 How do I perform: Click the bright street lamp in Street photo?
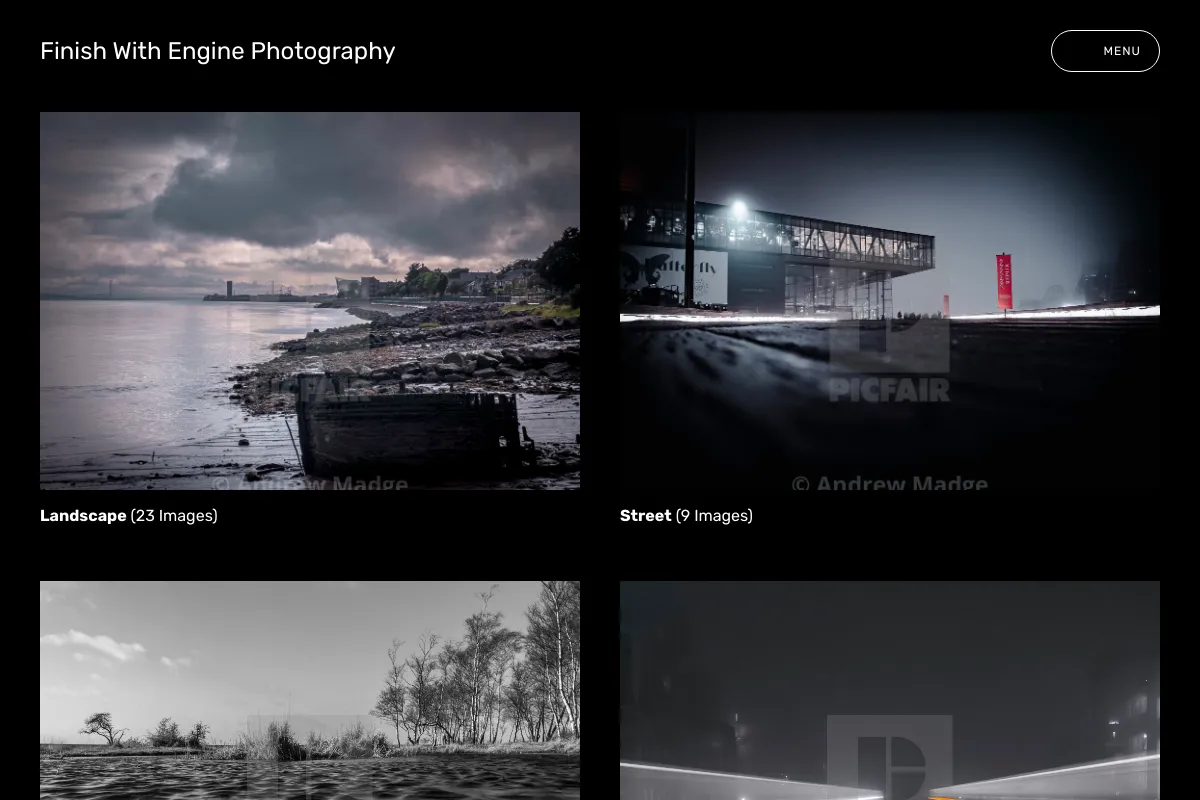click(x=739, y=209)
